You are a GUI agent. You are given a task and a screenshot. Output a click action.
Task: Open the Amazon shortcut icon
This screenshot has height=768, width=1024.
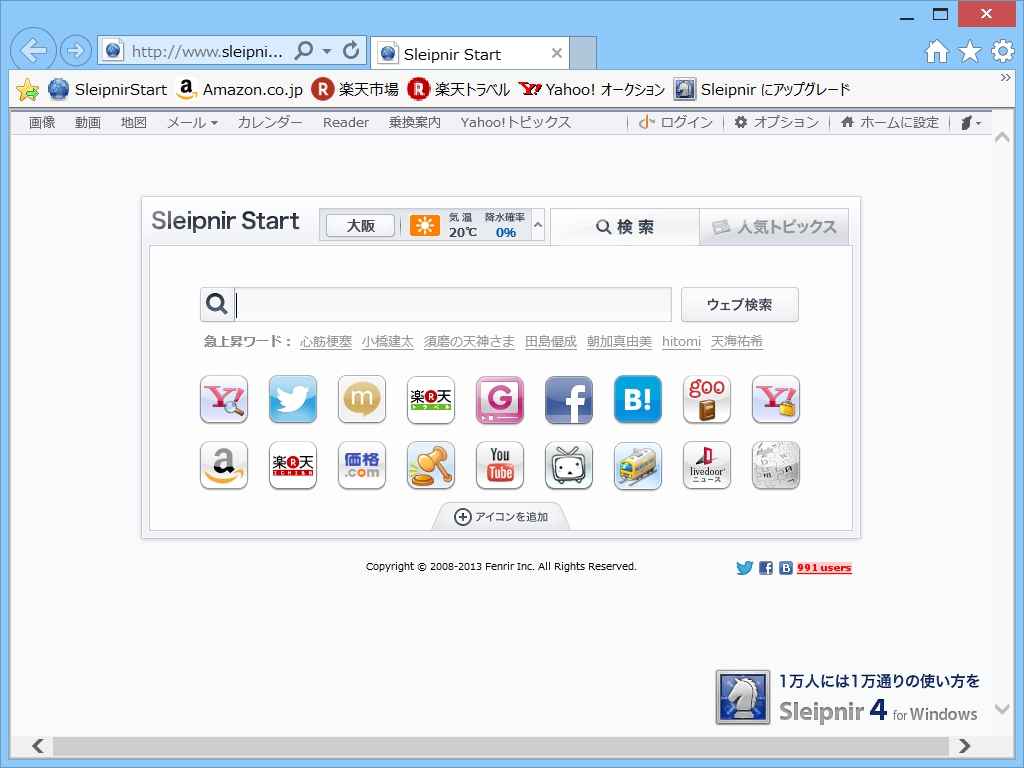(223, 465)
